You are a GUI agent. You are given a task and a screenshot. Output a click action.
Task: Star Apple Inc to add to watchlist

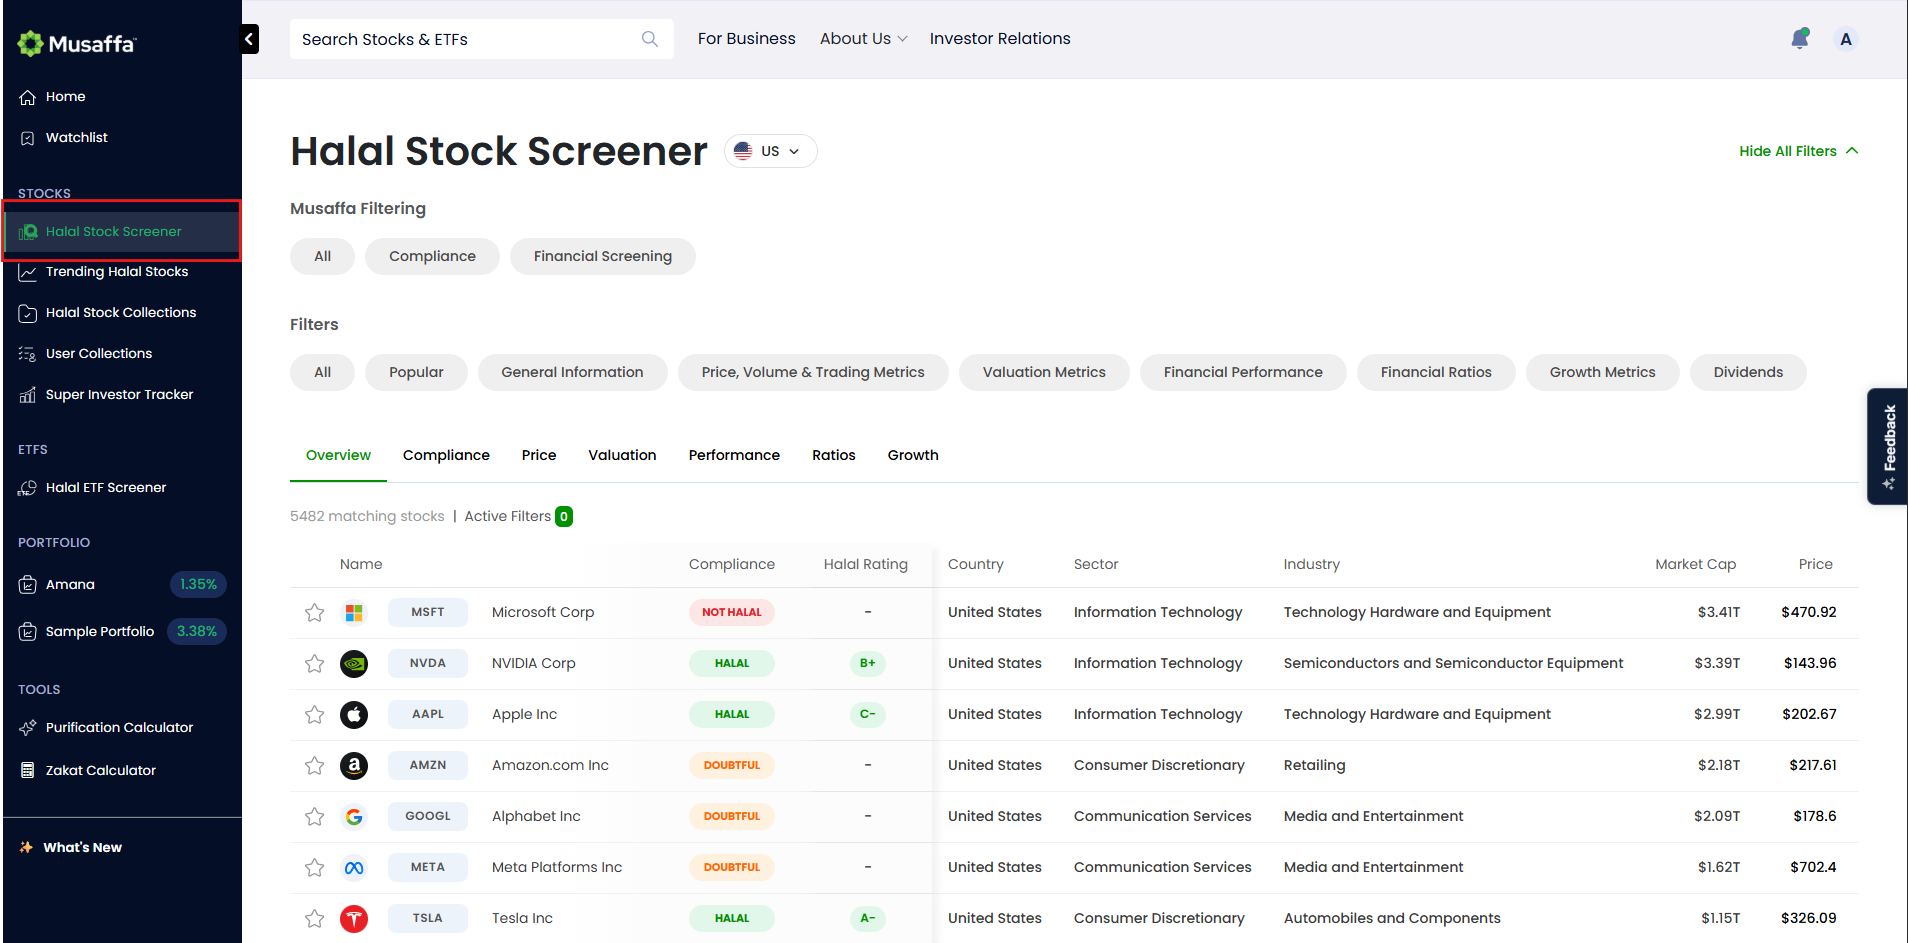coord(315,715)
